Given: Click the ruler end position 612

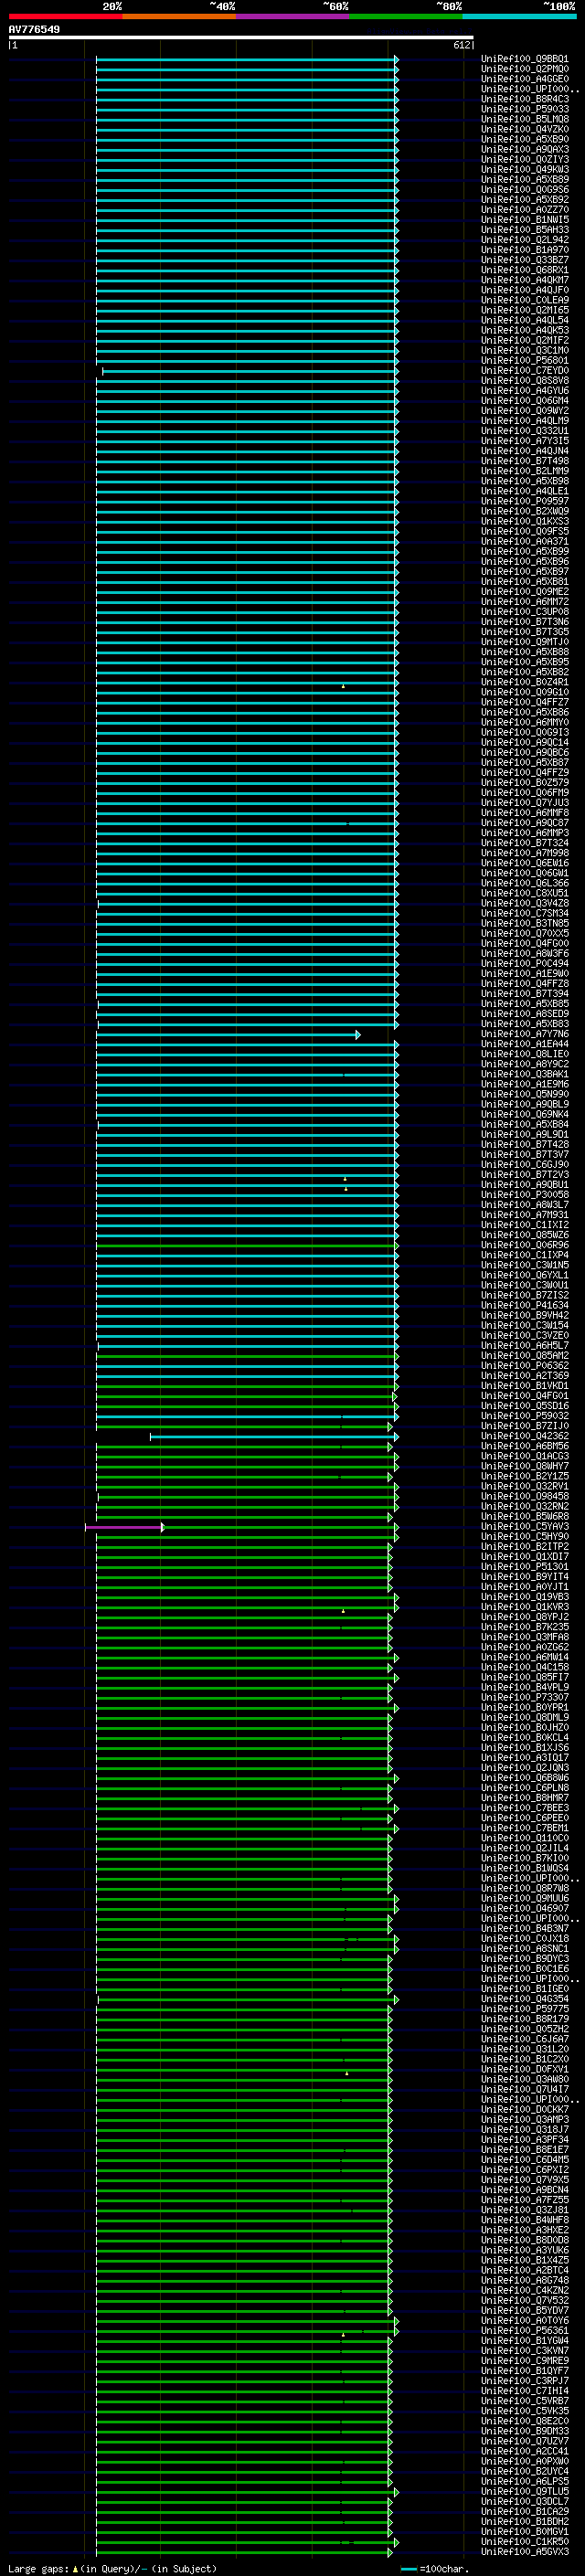Looking at the screenshot, I should coord(461,45).
